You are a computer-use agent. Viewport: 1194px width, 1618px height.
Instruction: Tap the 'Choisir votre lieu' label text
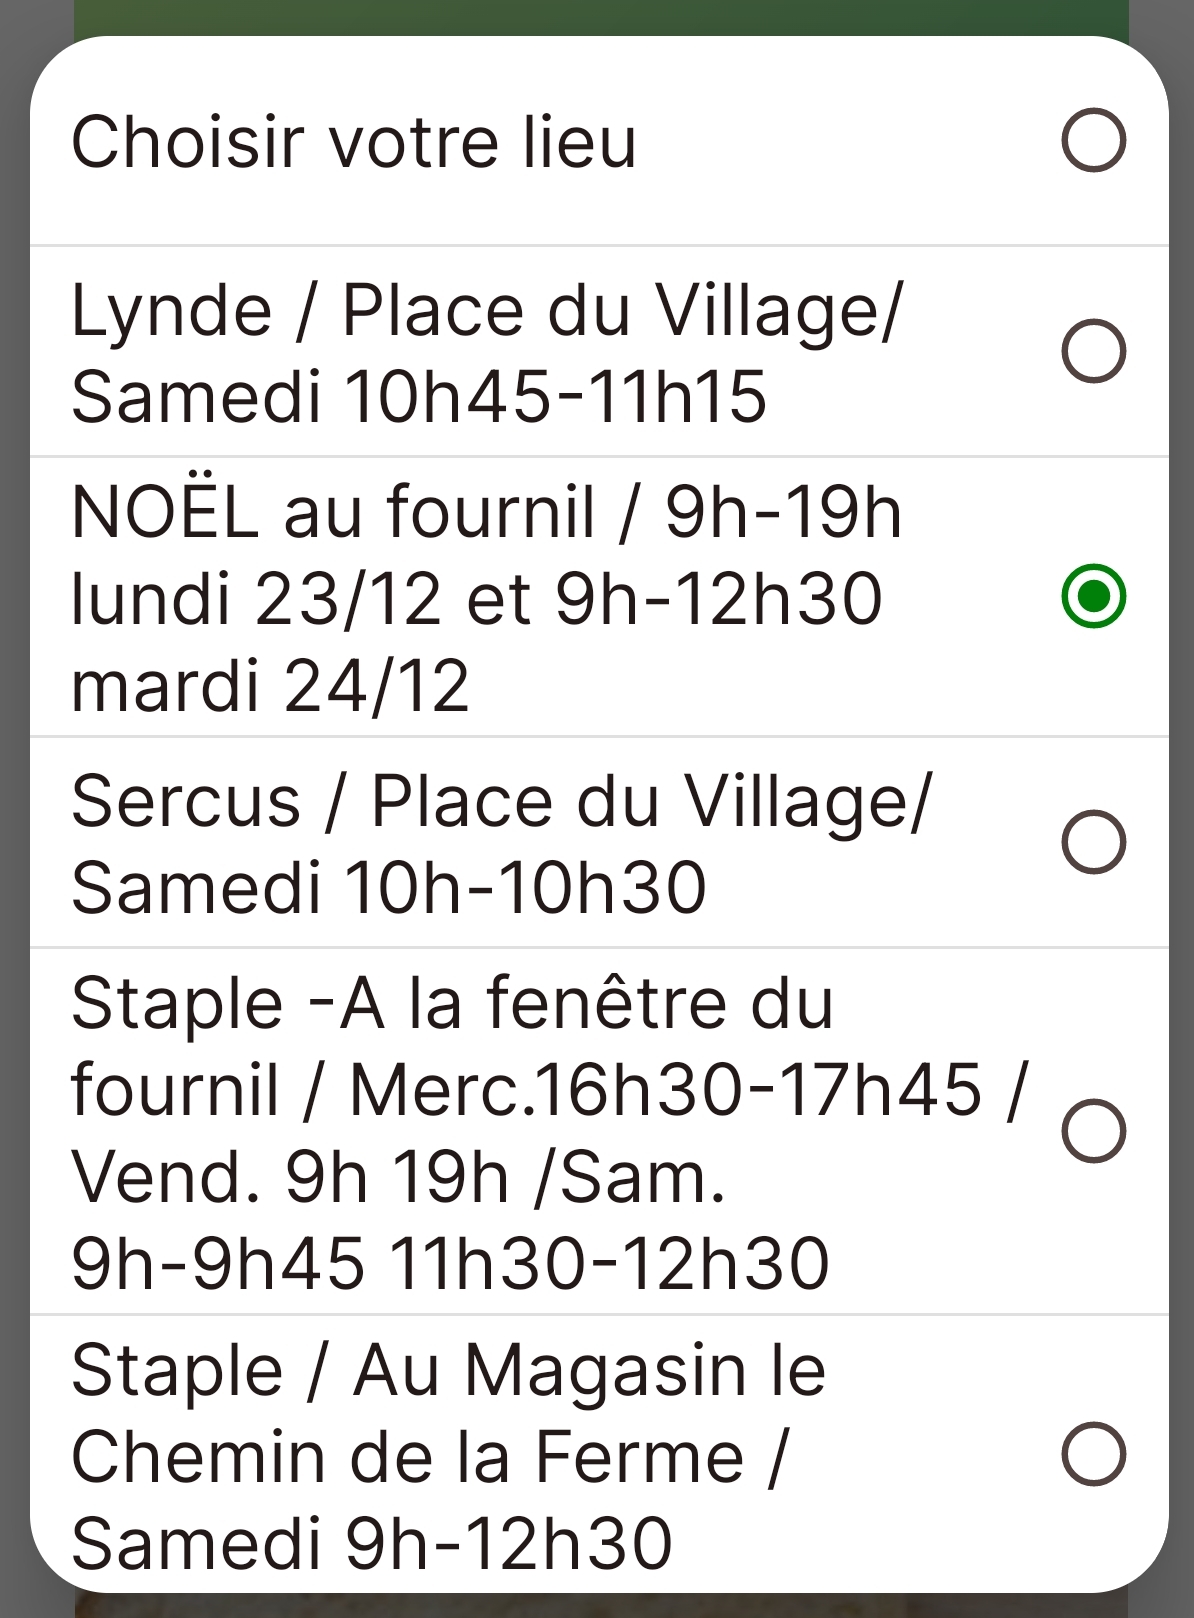tap(353, 141)
